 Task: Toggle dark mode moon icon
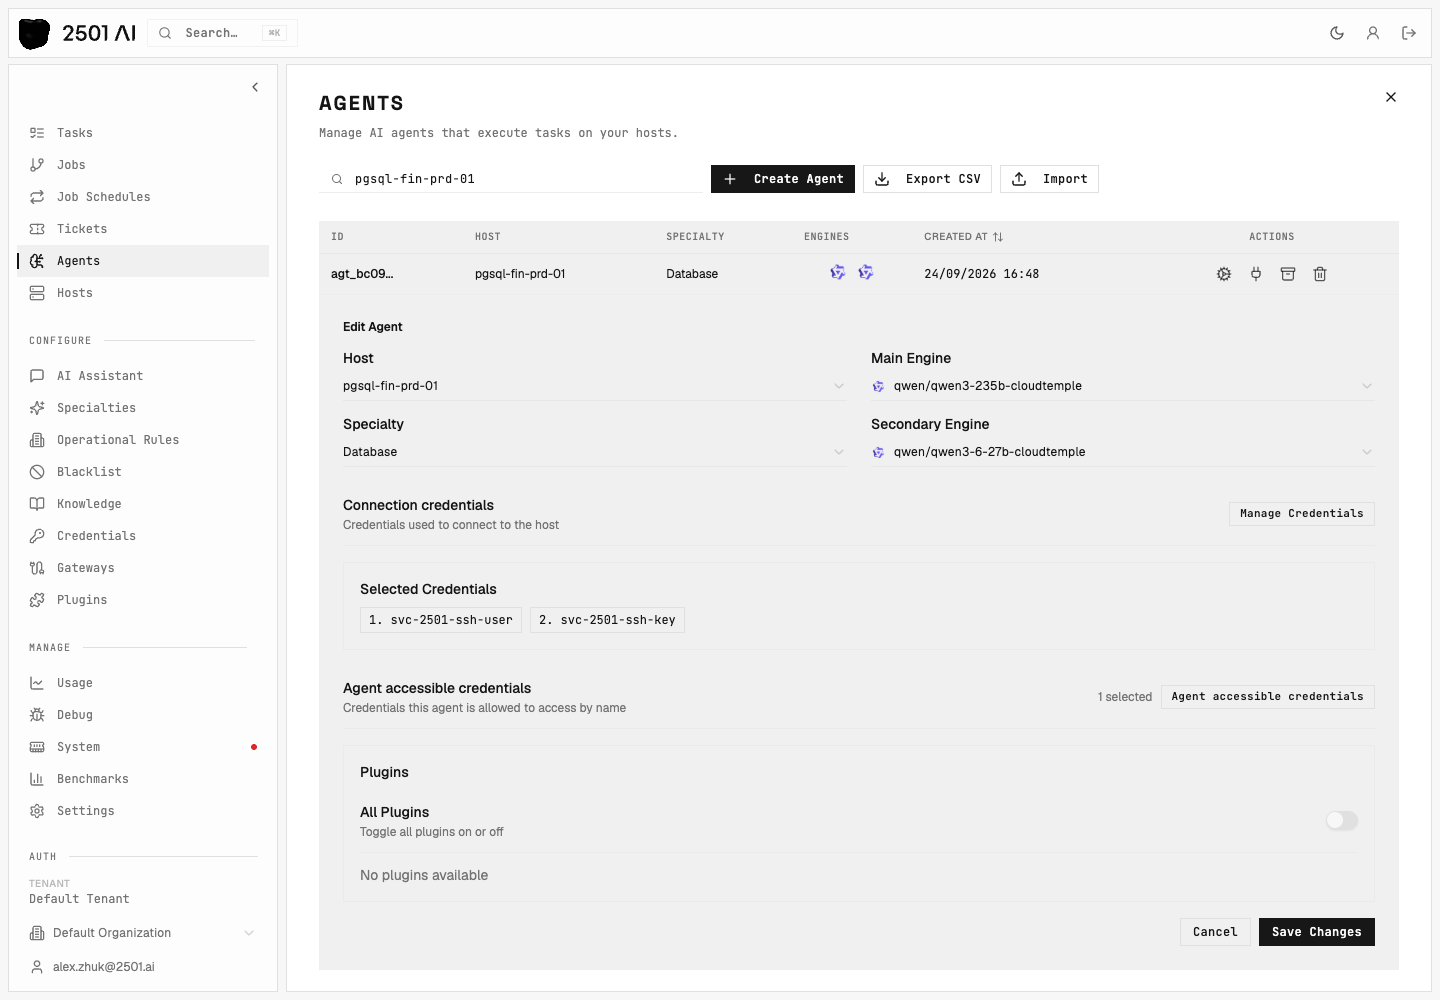(x=1337, y=33)
